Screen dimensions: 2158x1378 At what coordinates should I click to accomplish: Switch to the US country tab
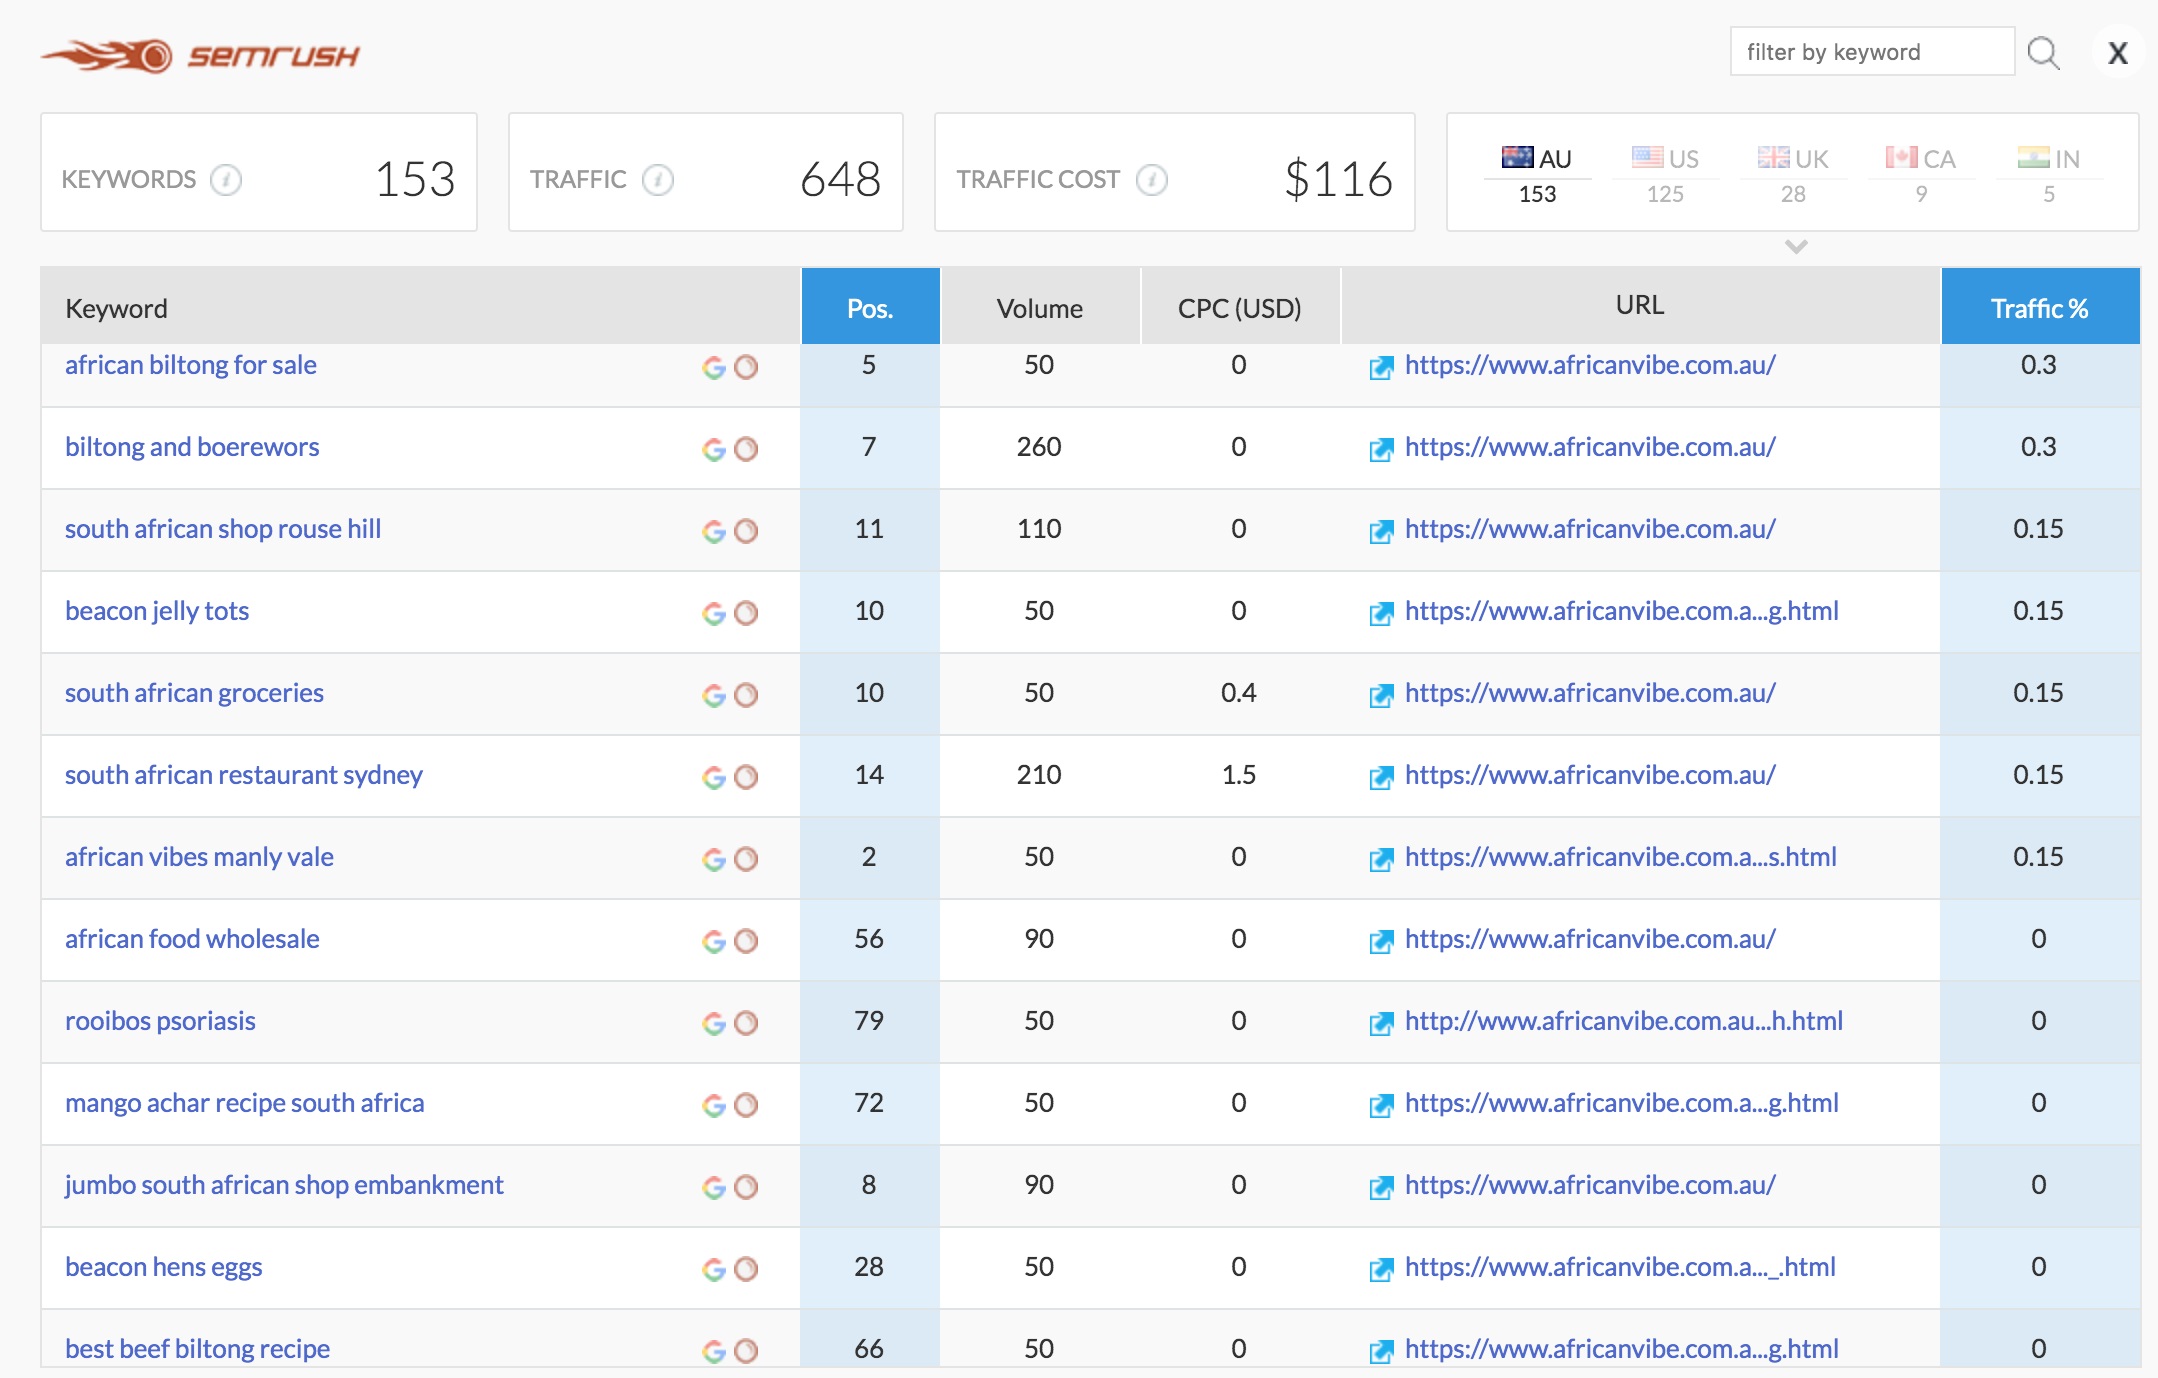coord(1665,174)
